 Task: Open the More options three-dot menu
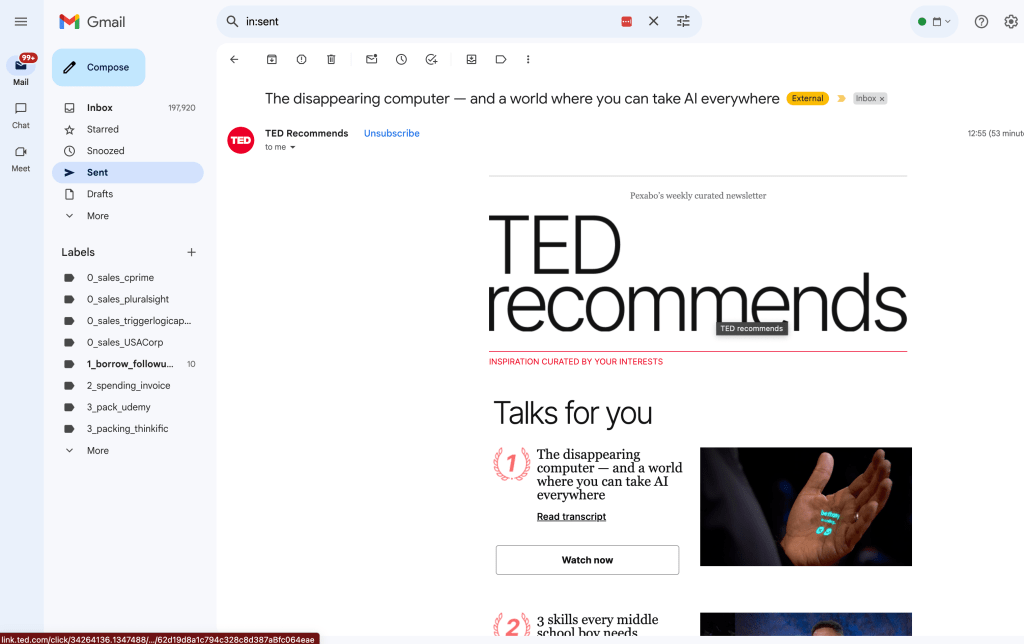click(528, 59)
